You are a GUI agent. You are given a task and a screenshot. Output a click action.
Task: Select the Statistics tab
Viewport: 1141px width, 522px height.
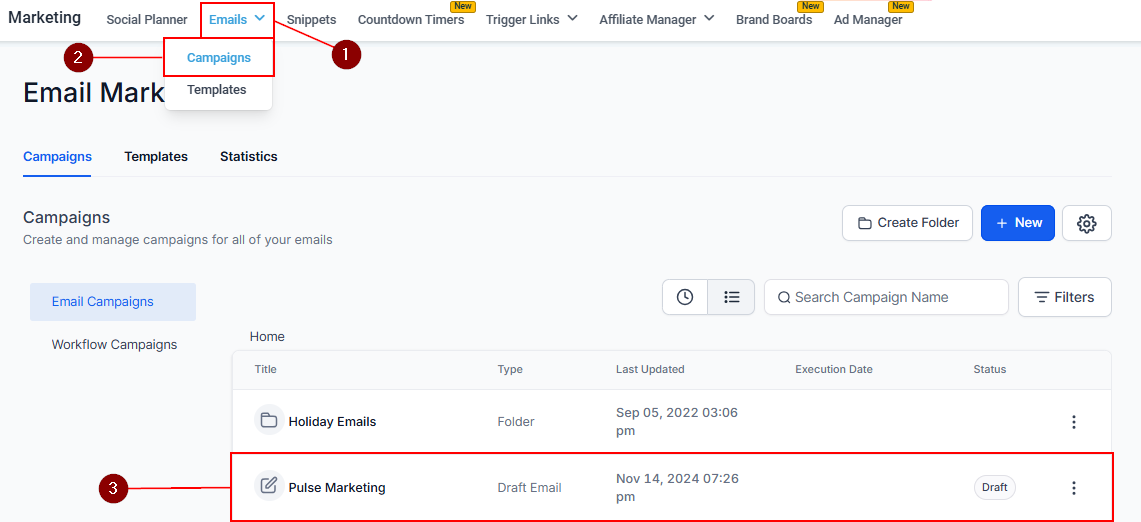point(249,157)
